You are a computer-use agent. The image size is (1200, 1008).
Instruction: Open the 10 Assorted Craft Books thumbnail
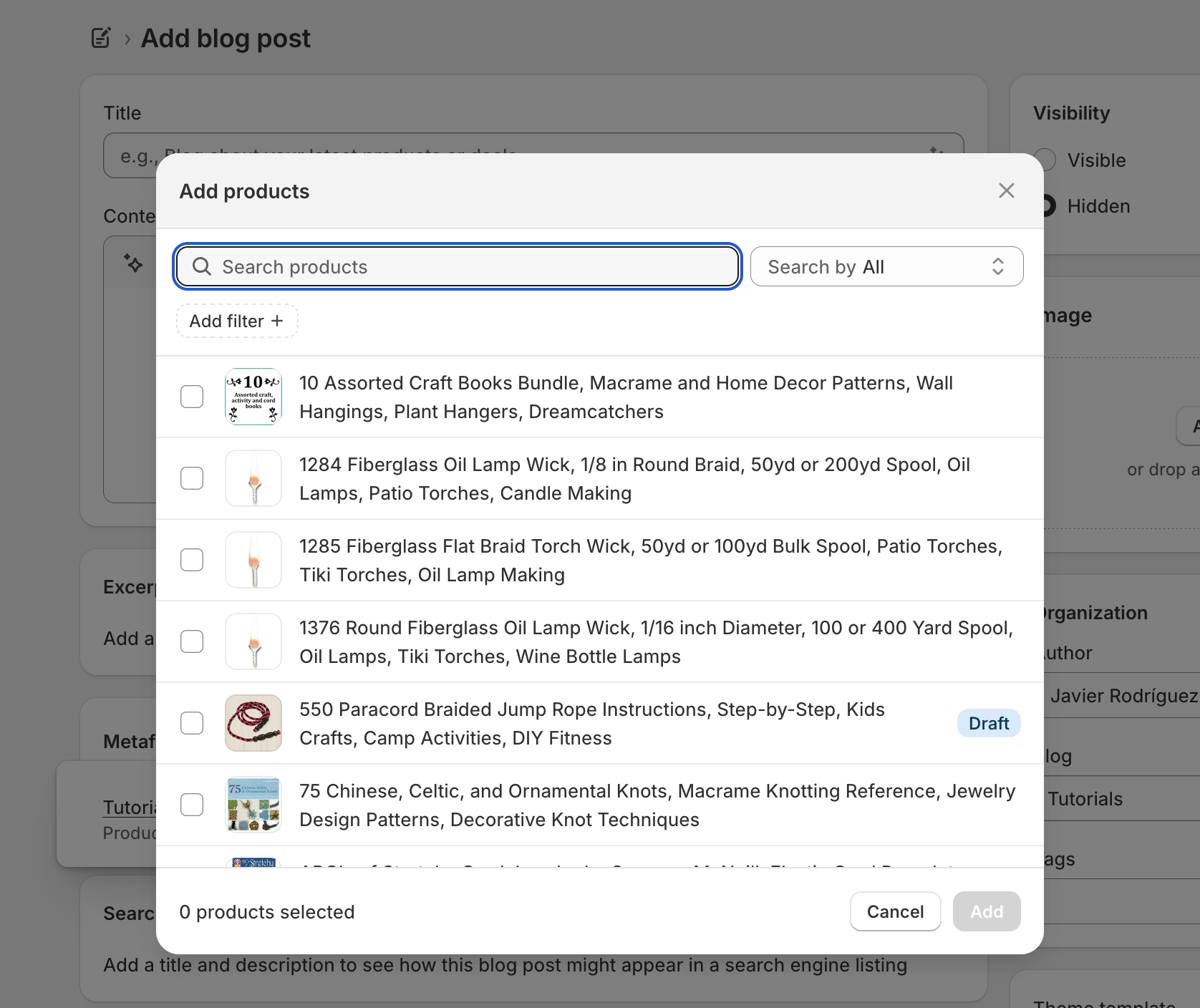click(253, 397)
